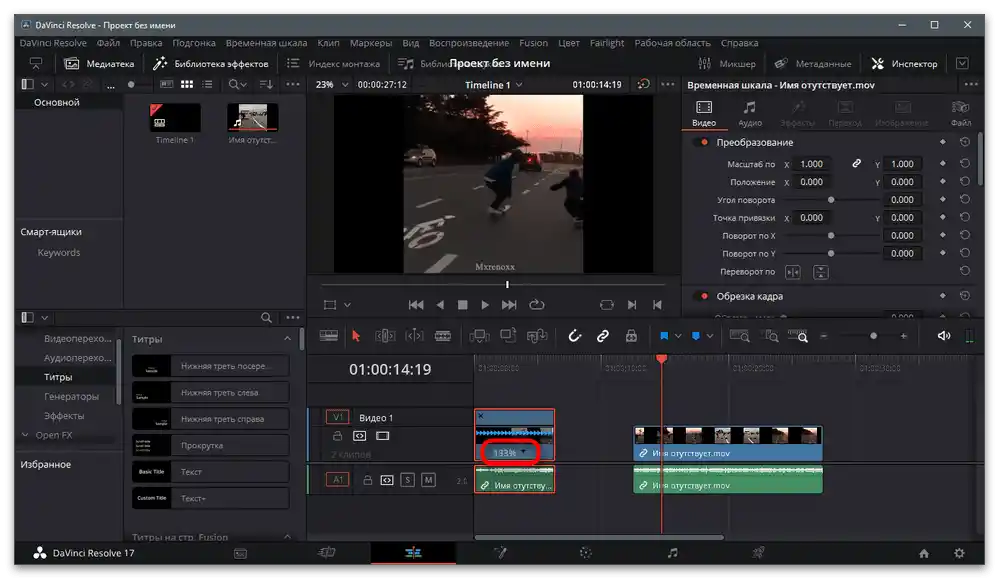Open the Правка menu
Screen dimensions: 999x579
pyautogui.click(x=146, y=43)
